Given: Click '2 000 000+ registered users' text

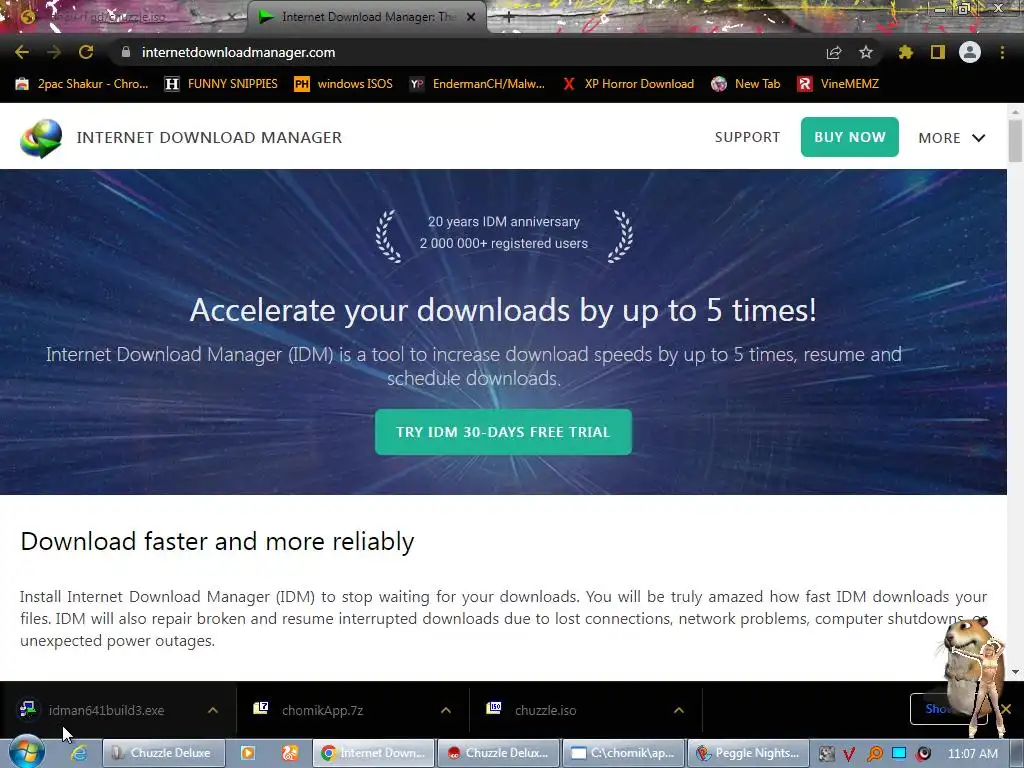Looking at the screenshot, I should point(504,244).
